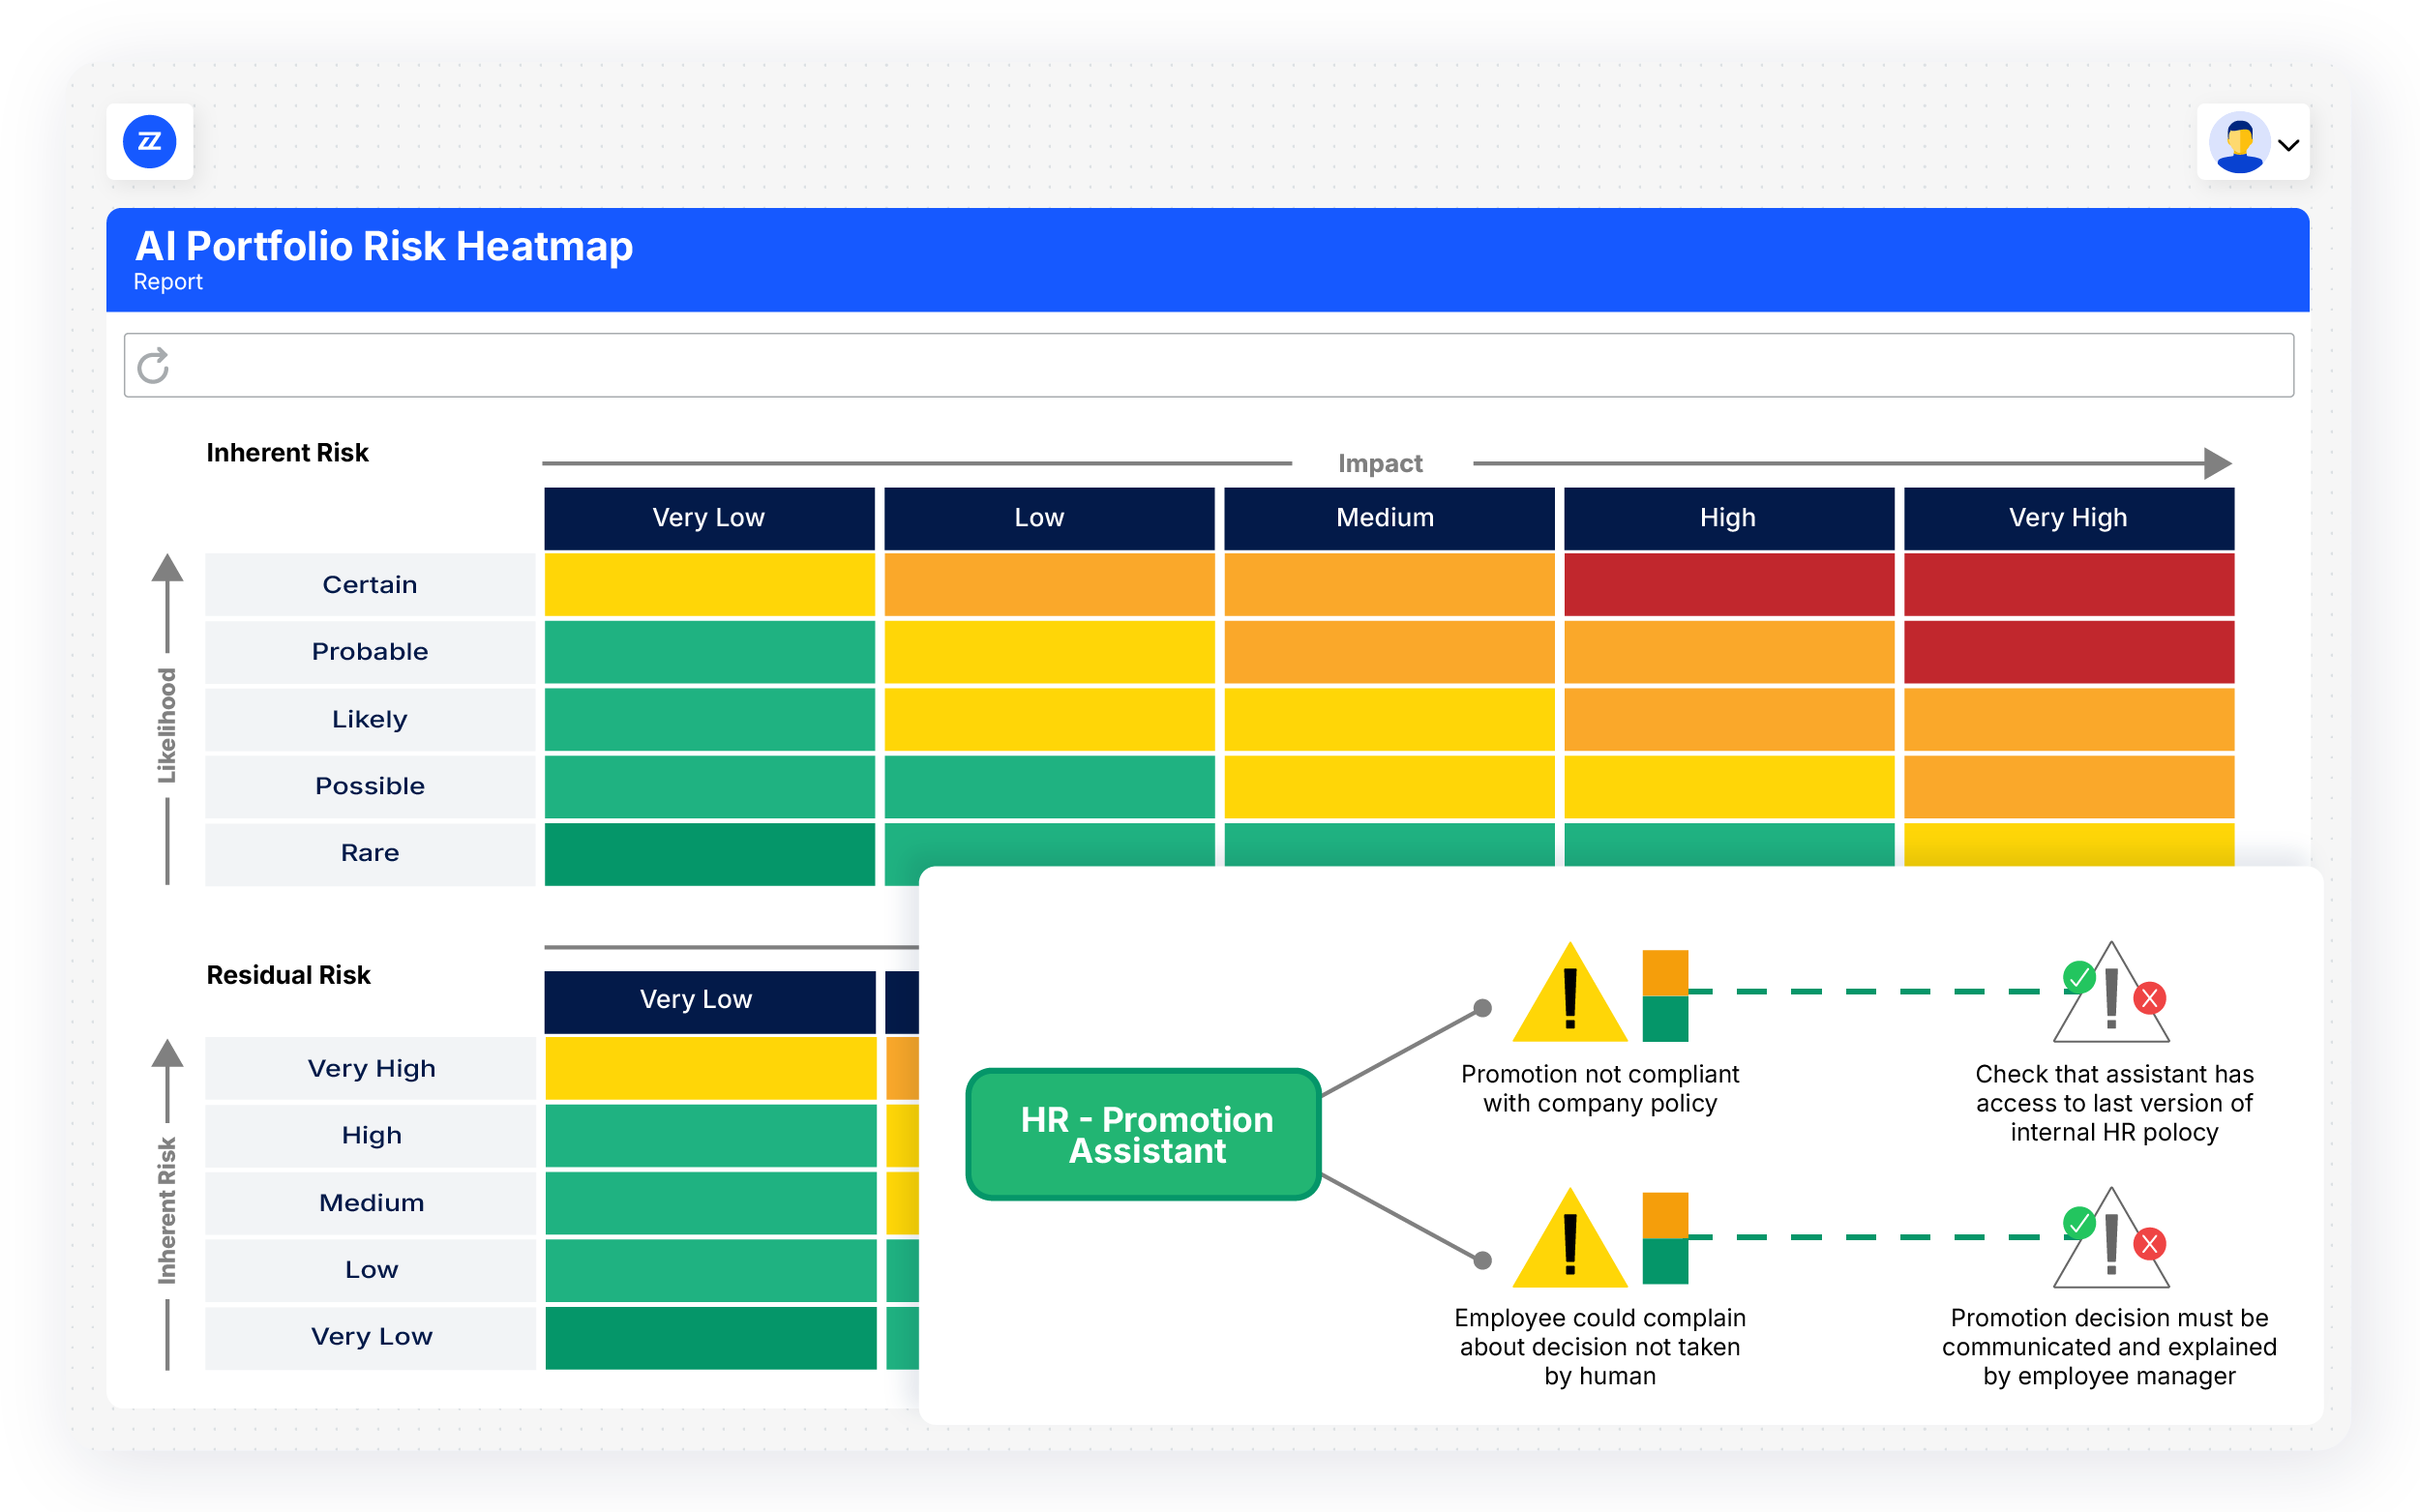2420x1512 pixels.
Task: Click the Residual Risk 'Very Low' column header
Action: pos(709,1001)
